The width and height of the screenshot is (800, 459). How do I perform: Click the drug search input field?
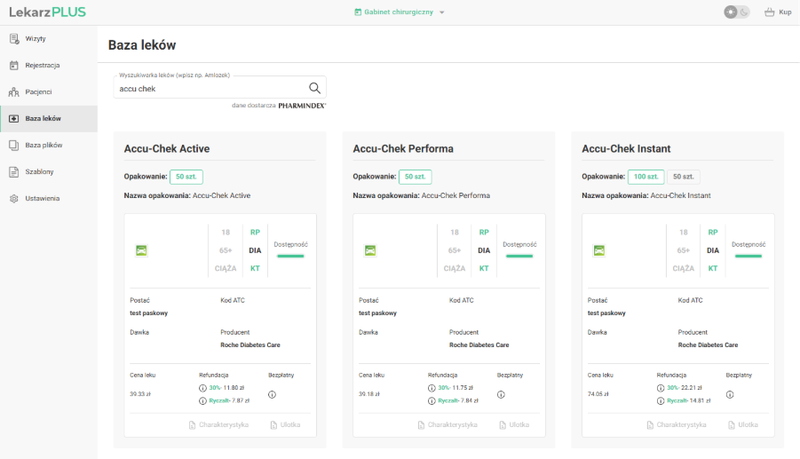(220, 88)
